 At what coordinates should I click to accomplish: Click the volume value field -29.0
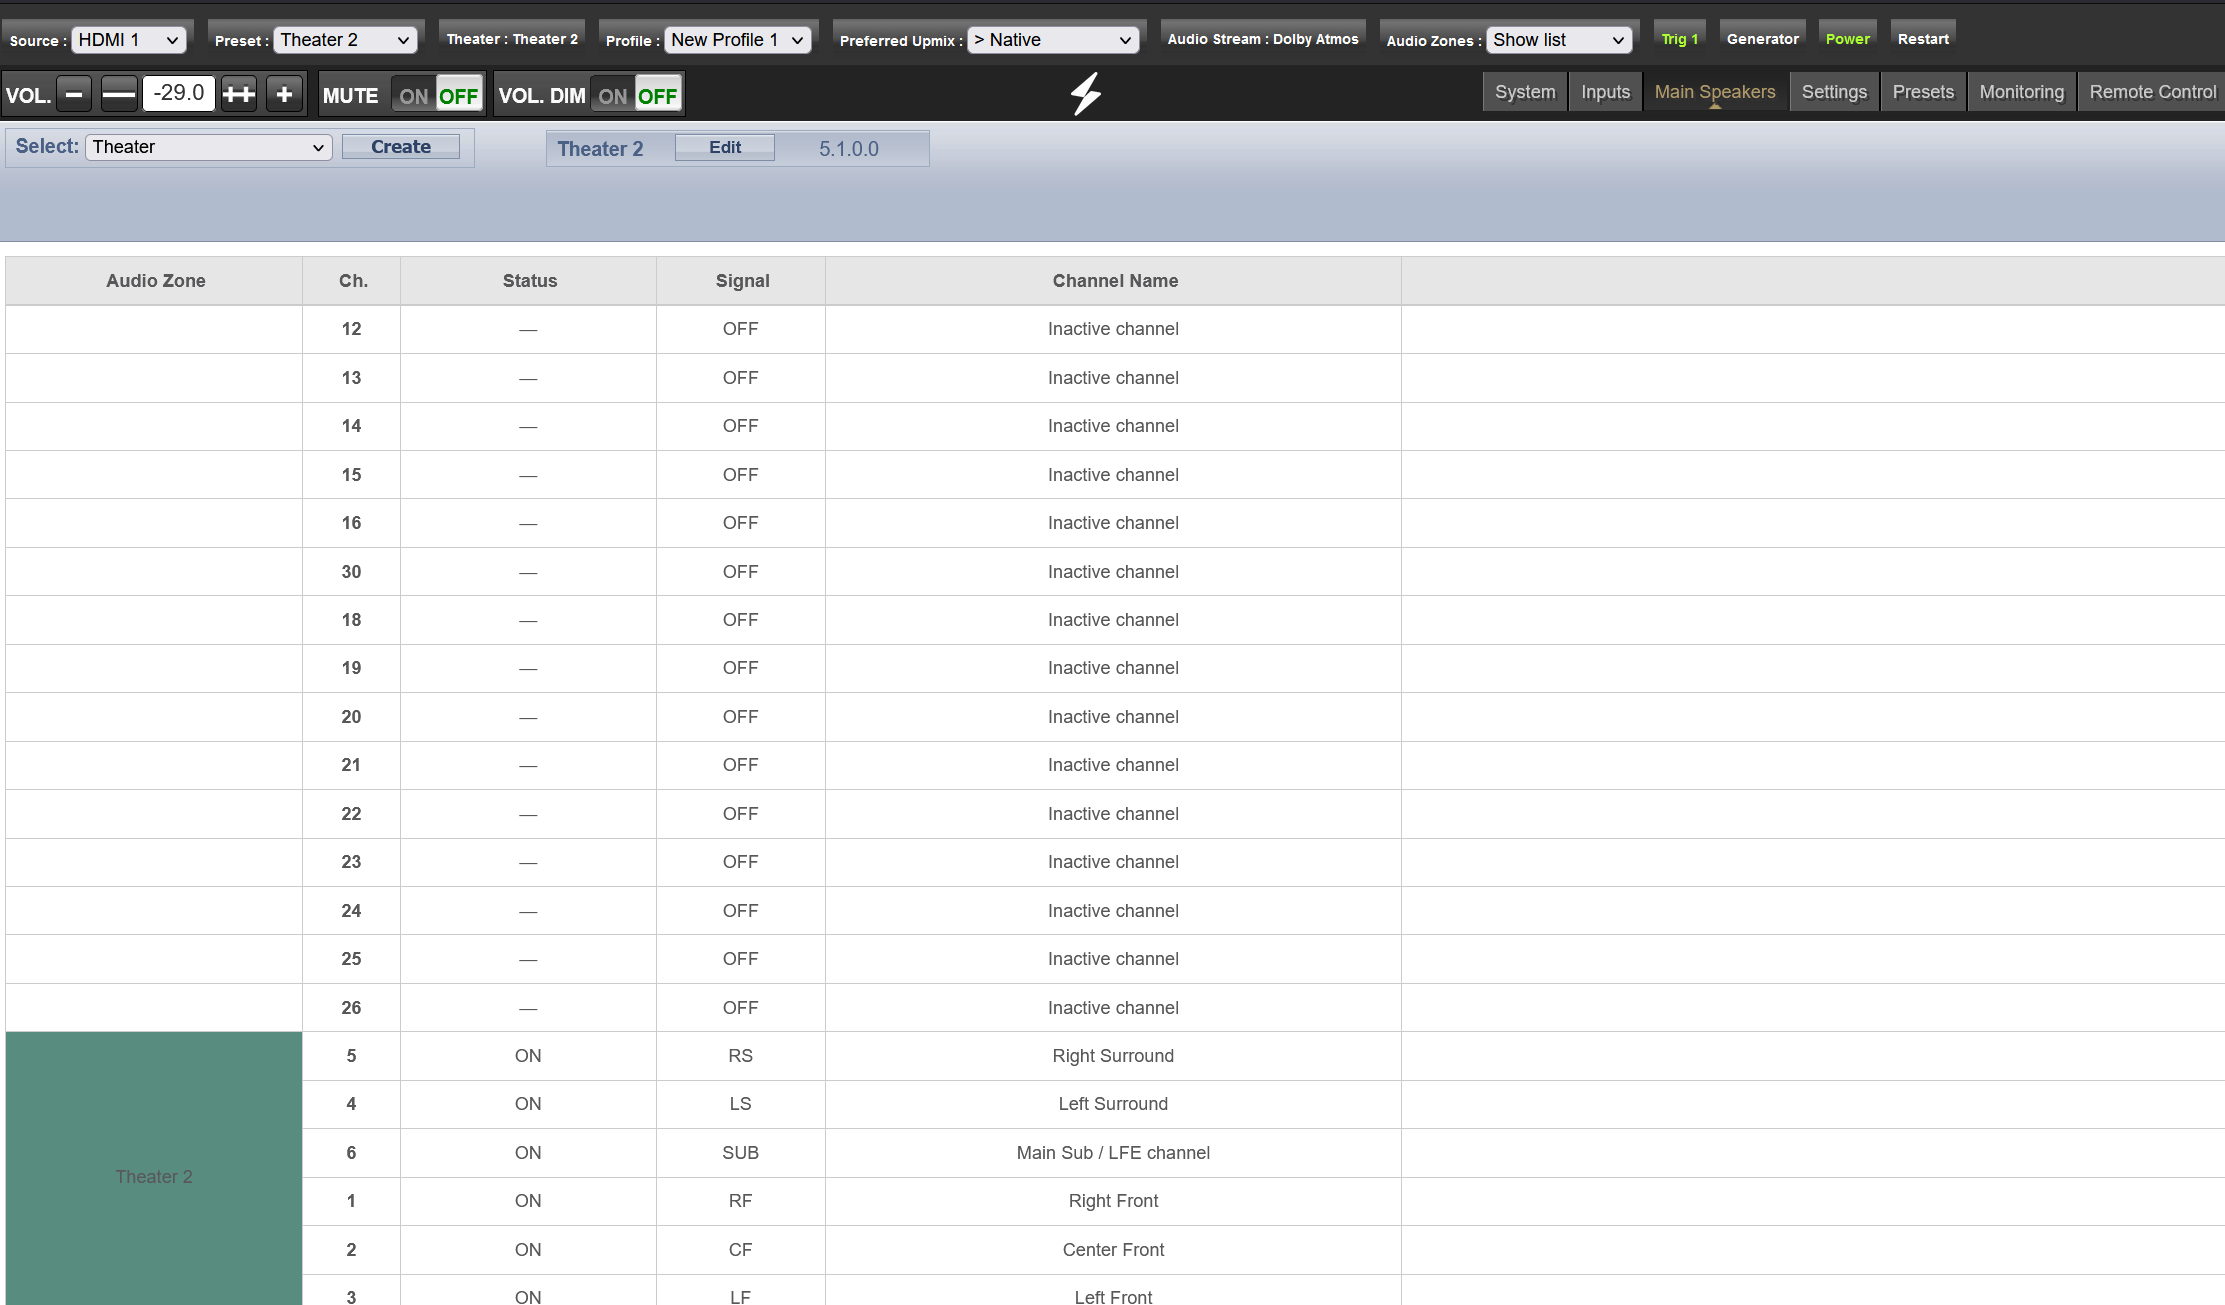coord(179,93)
